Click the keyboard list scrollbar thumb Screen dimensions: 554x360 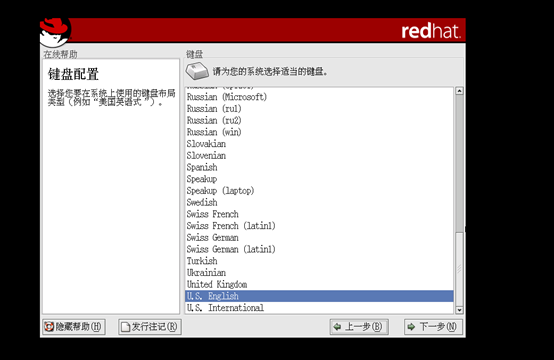pyautogui.click(x=459, y=268)
